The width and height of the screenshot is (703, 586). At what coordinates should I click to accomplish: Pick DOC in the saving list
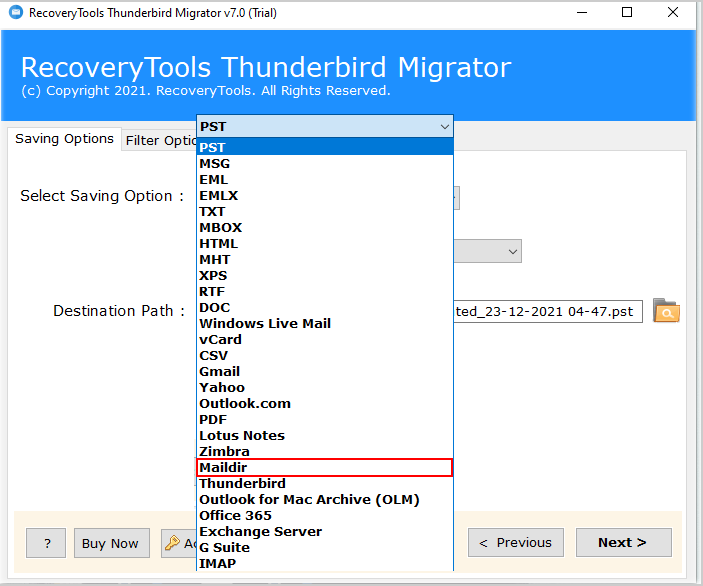point(325,307)
